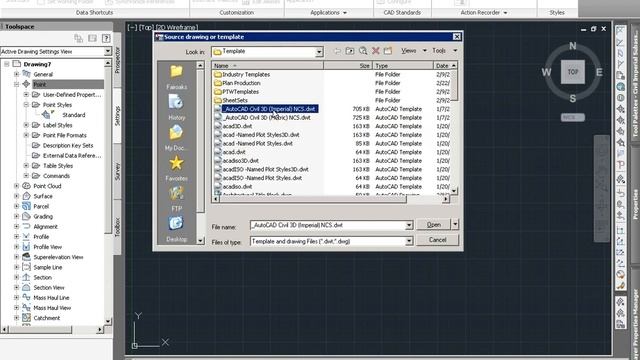Click the Parcel node icon
Image resolution: width=640 pixels, height=360 pixels.
27,206
